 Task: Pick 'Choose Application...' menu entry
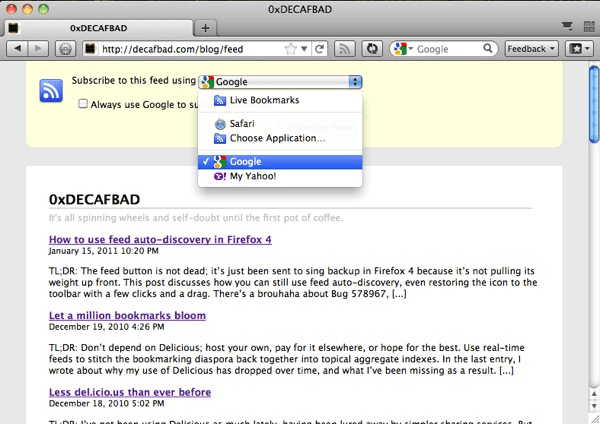(277, 138)
